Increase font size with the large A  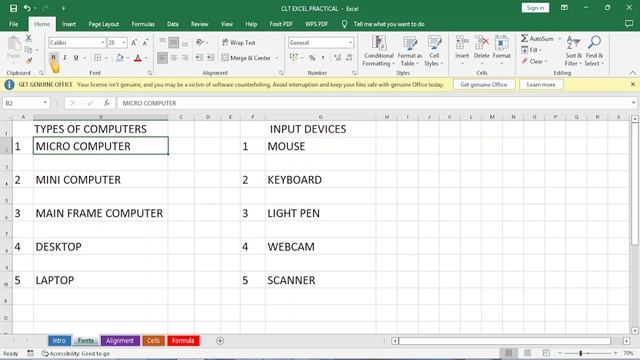tap(134, 42)
